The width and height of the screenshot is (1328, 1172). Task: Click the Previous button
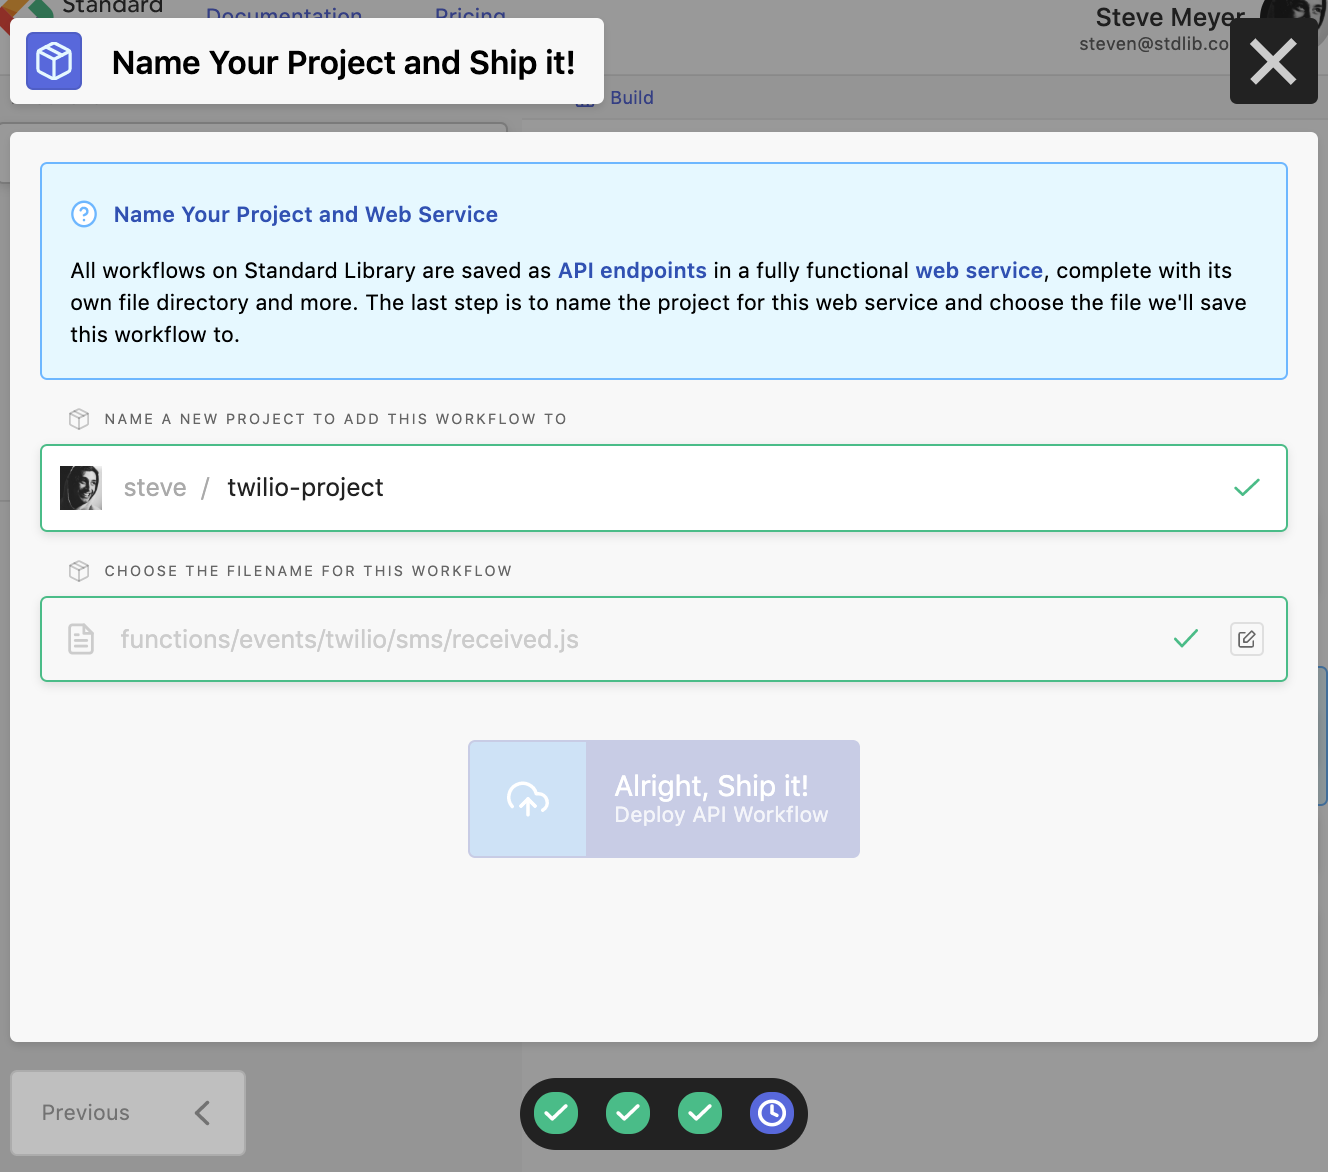[x=127, y=1112]
